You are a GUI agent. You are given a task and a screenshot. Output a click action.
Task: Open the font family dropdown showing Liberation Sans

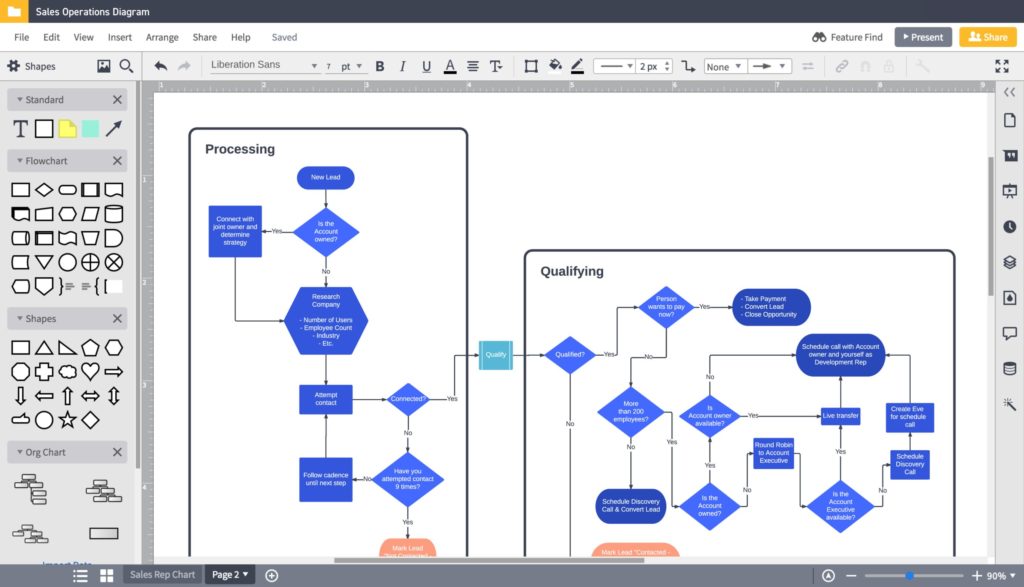262,64
